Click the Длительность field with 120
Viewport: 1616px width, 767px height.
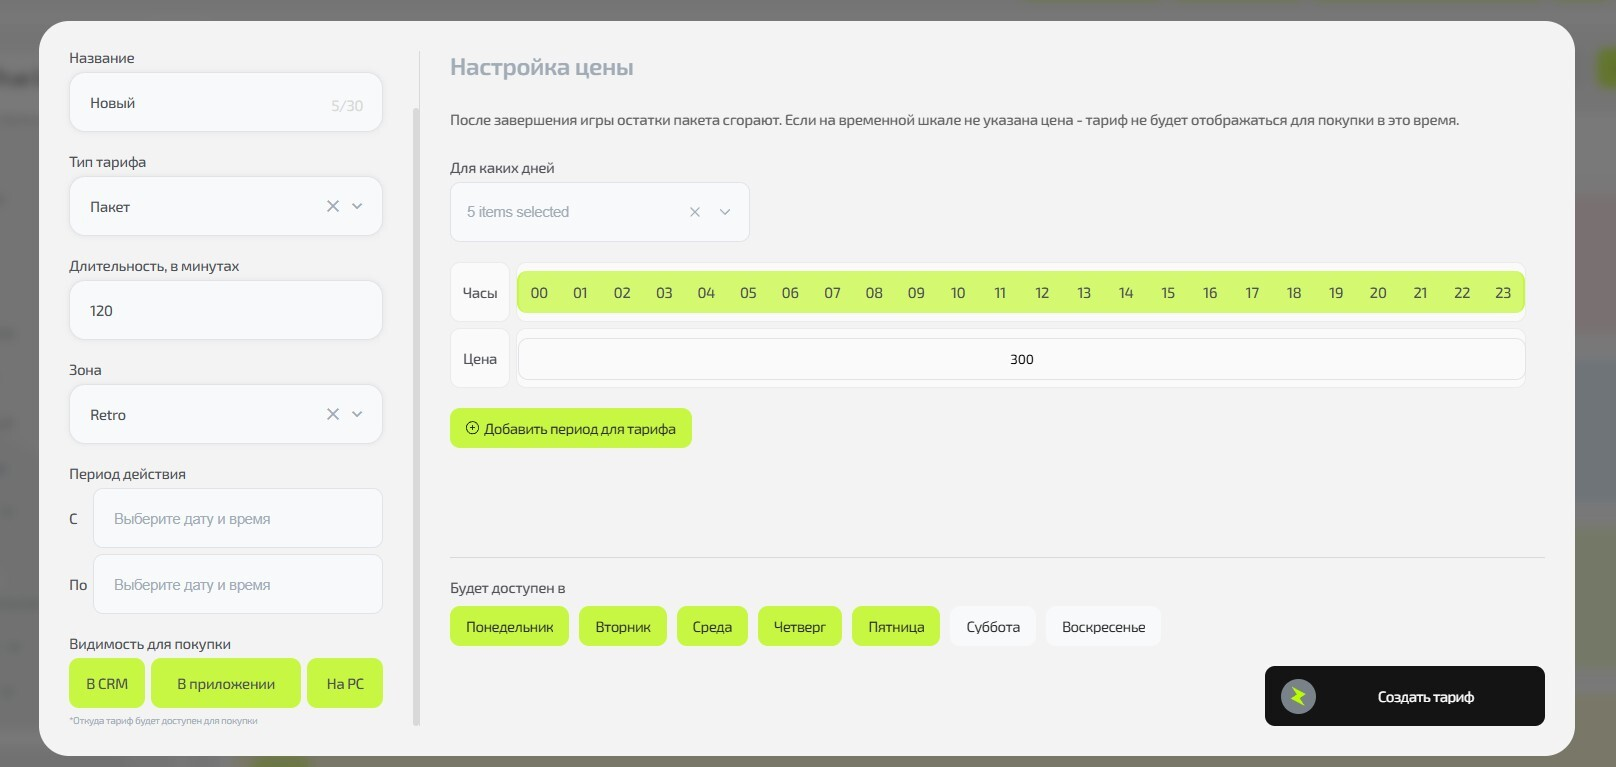click(225, 311)
